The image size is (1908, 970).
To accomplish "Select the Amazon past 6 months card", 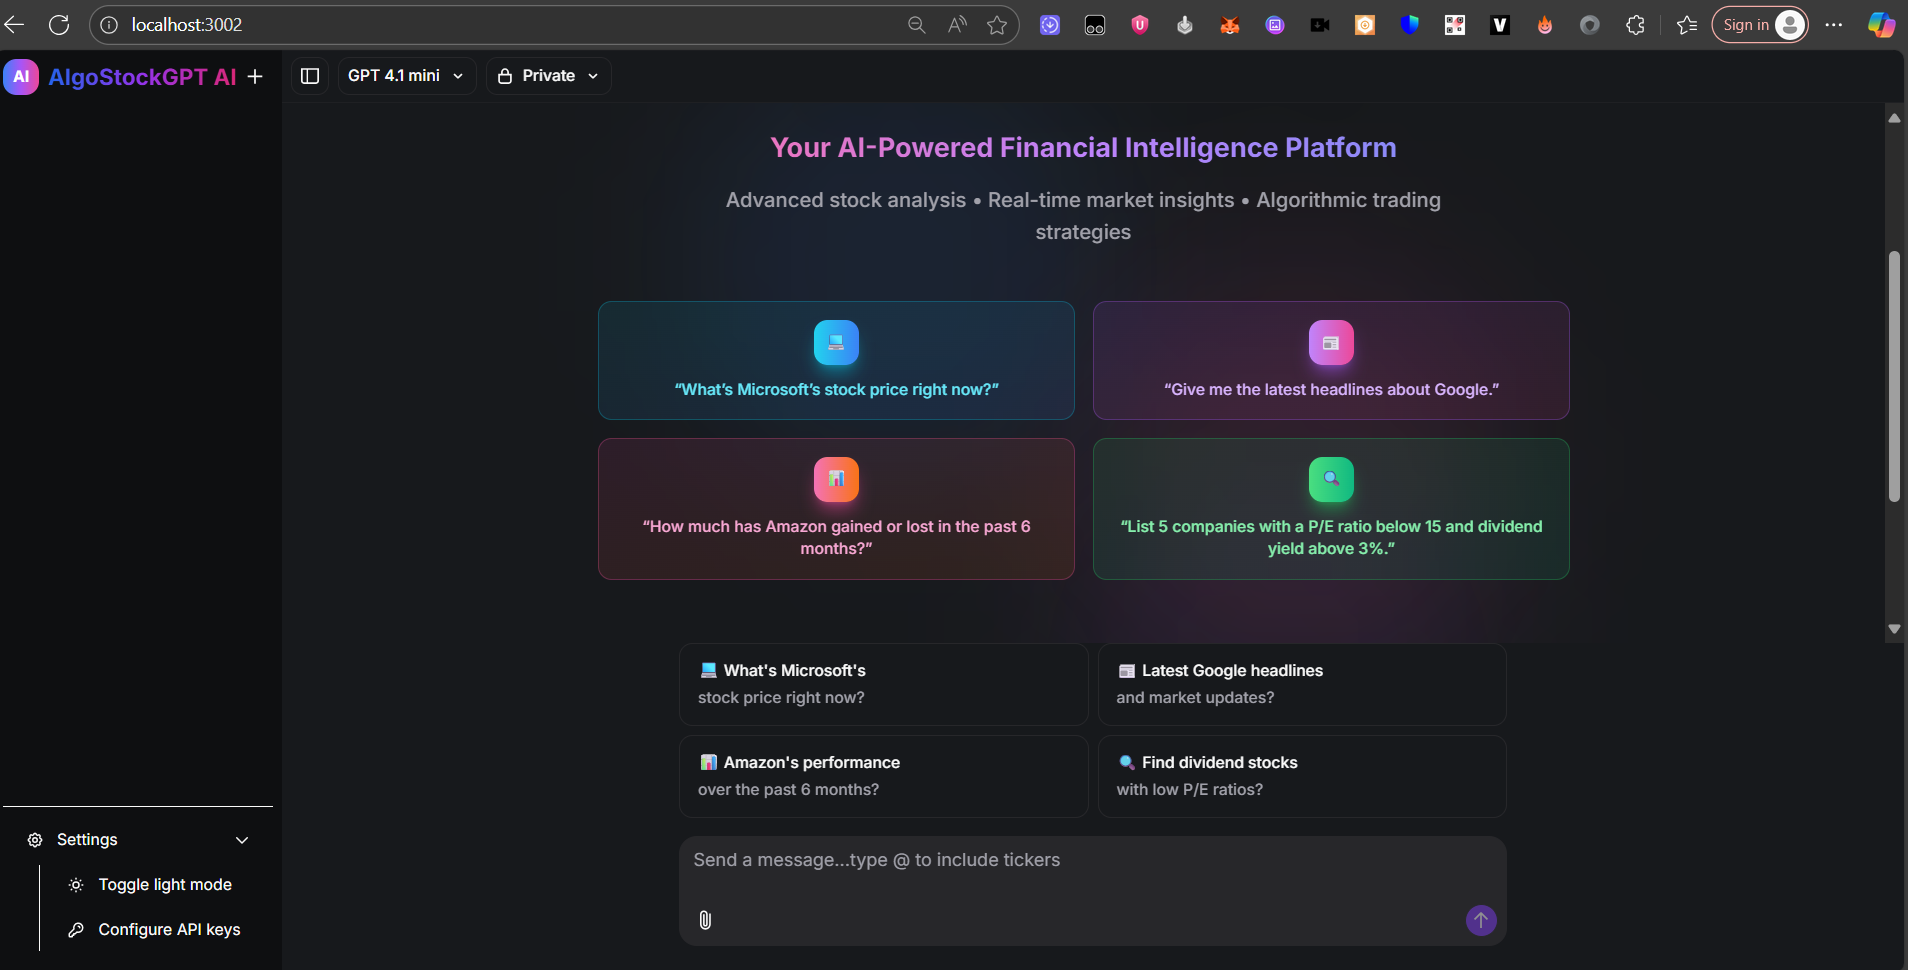I will [x=836, y=509].
